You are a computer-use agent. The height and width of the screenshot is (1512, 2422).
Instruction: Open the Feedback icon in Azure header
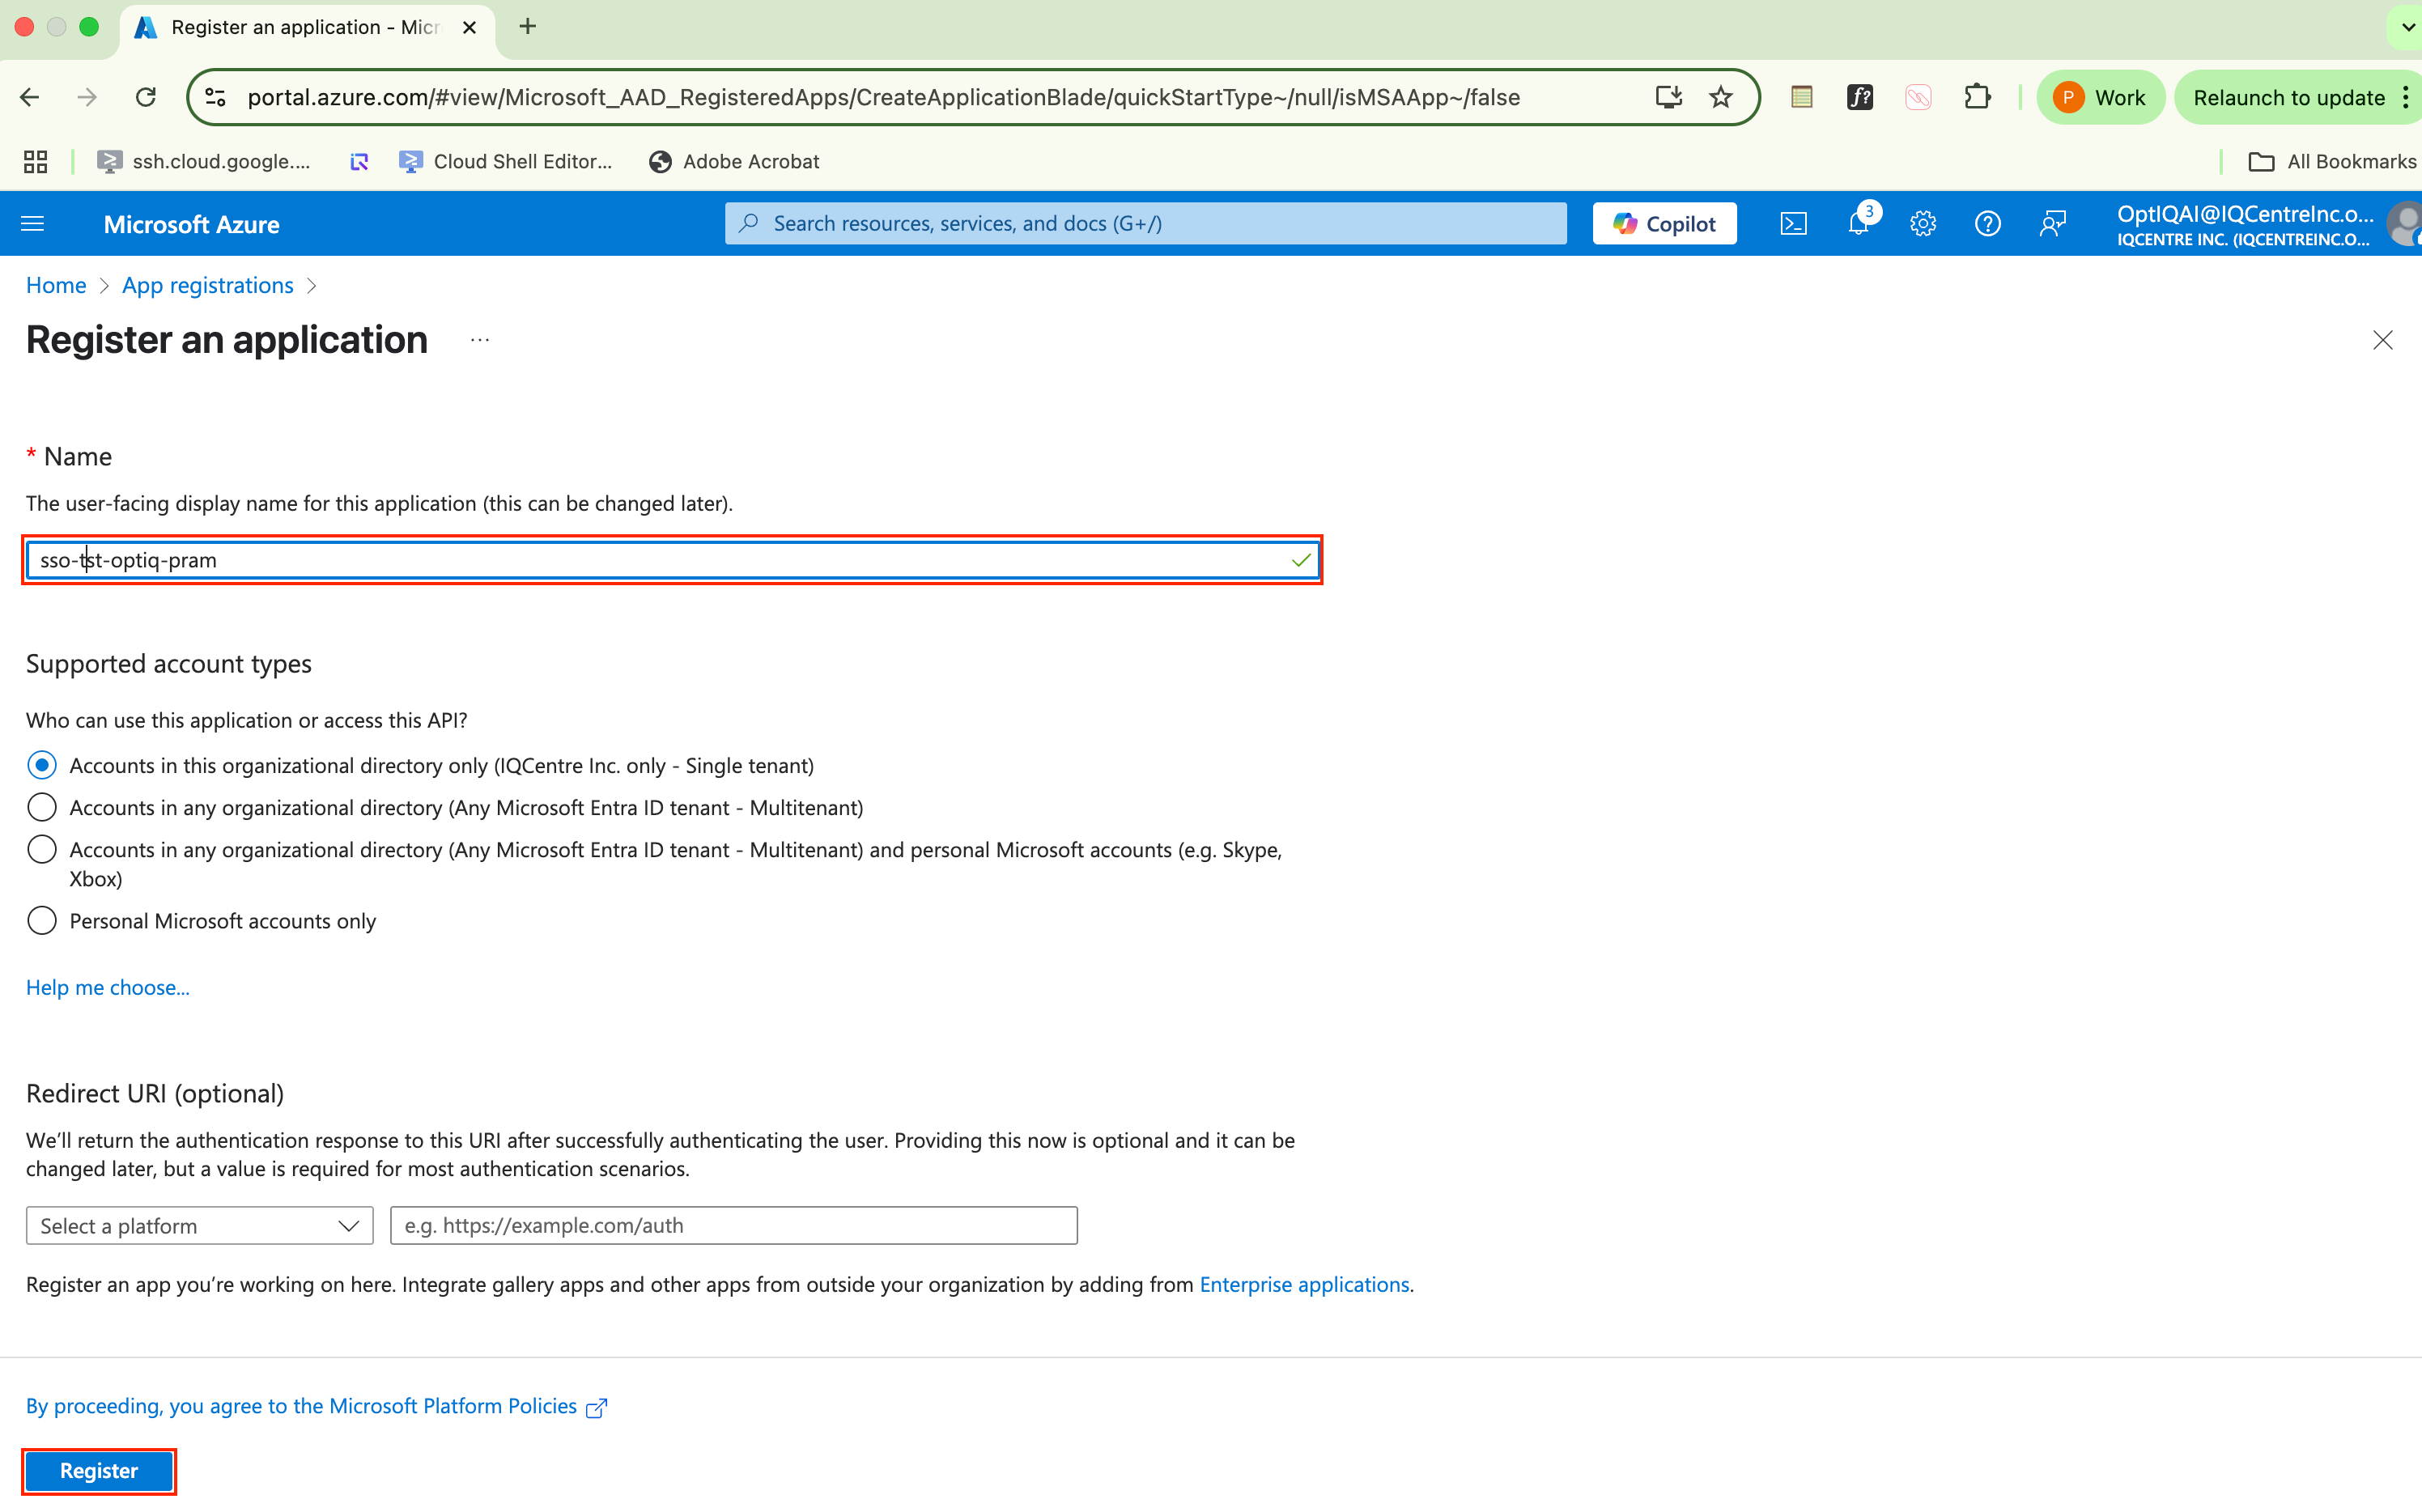point(2052,224)
